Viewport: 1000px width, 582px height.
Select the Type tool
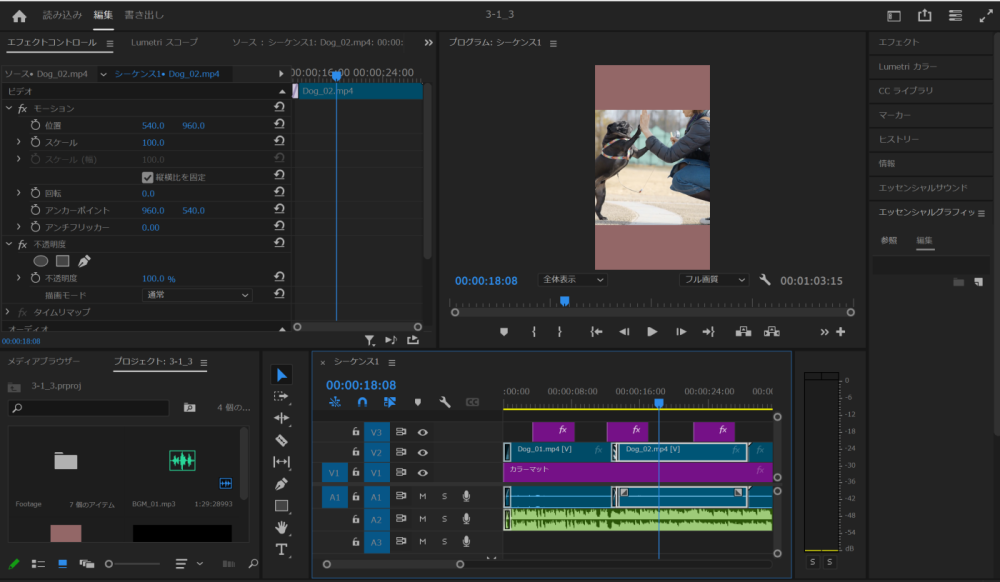pos(281,549)
